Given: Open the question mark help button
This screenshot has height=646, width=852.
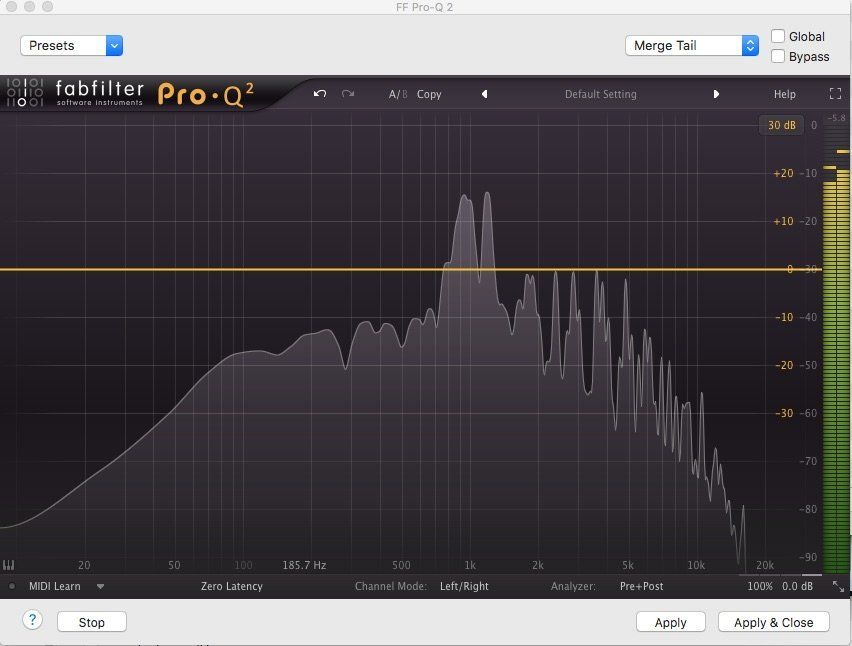Looking at the screenshot, I should pyautogui.click(x=32, y=620).
